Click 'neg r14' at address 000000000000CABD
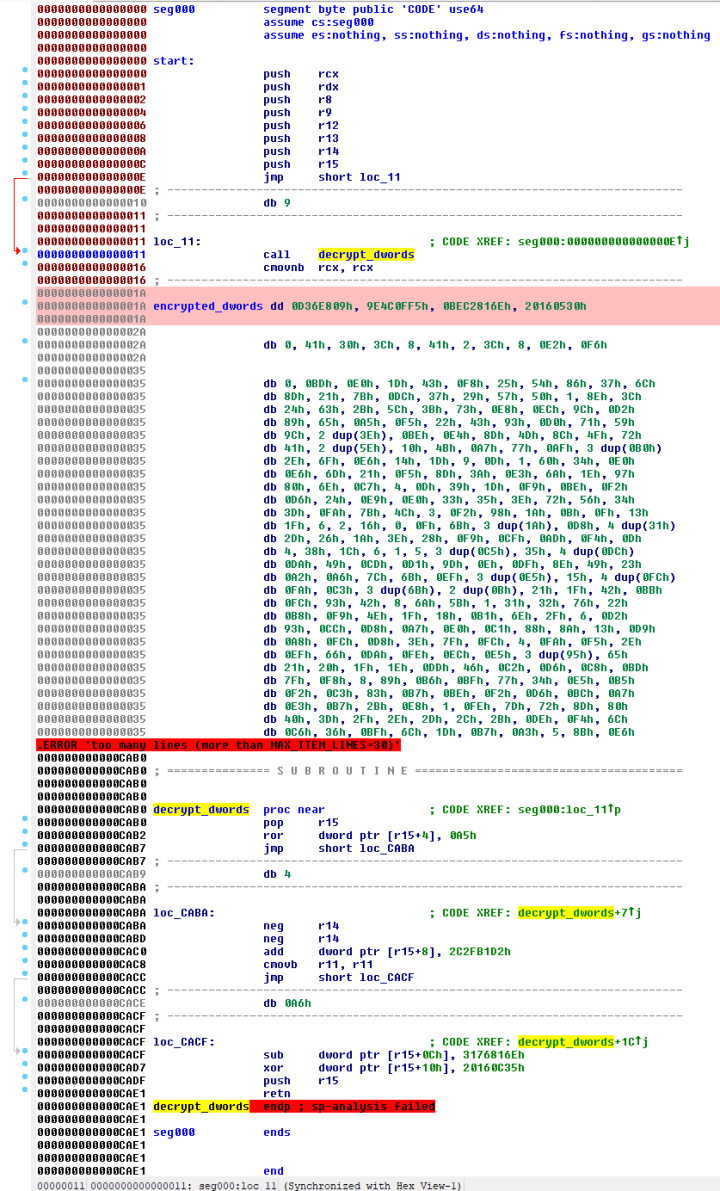720x1191 pixels. 301,939
